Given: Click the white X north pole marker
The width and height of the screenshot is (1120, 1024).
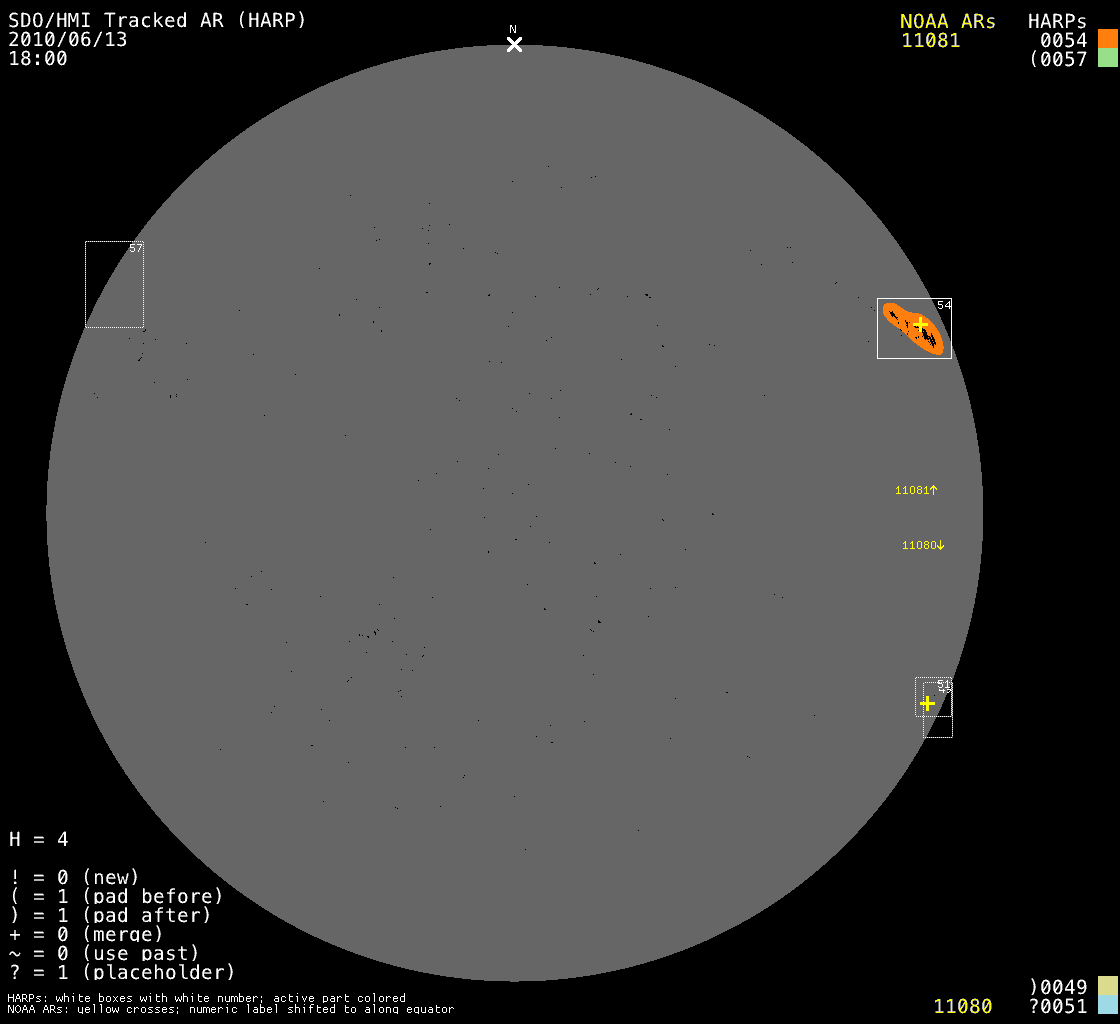Looking at the screenshot, I should coord(514,44).
